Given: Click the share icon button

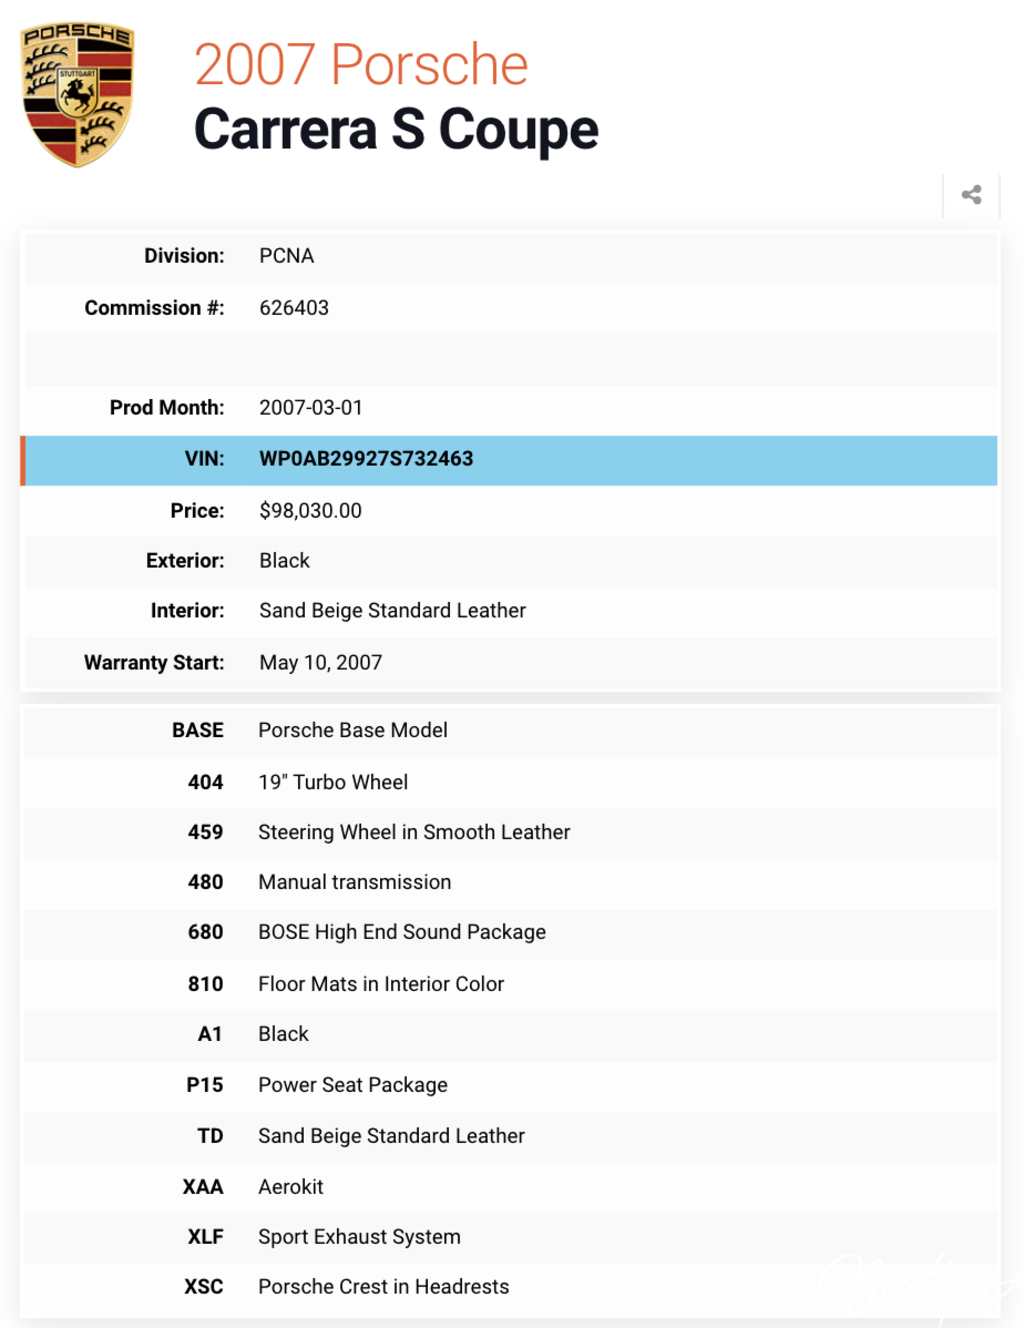Looking at the screenshot, I should pyautogui.click(x=971, y=195).
